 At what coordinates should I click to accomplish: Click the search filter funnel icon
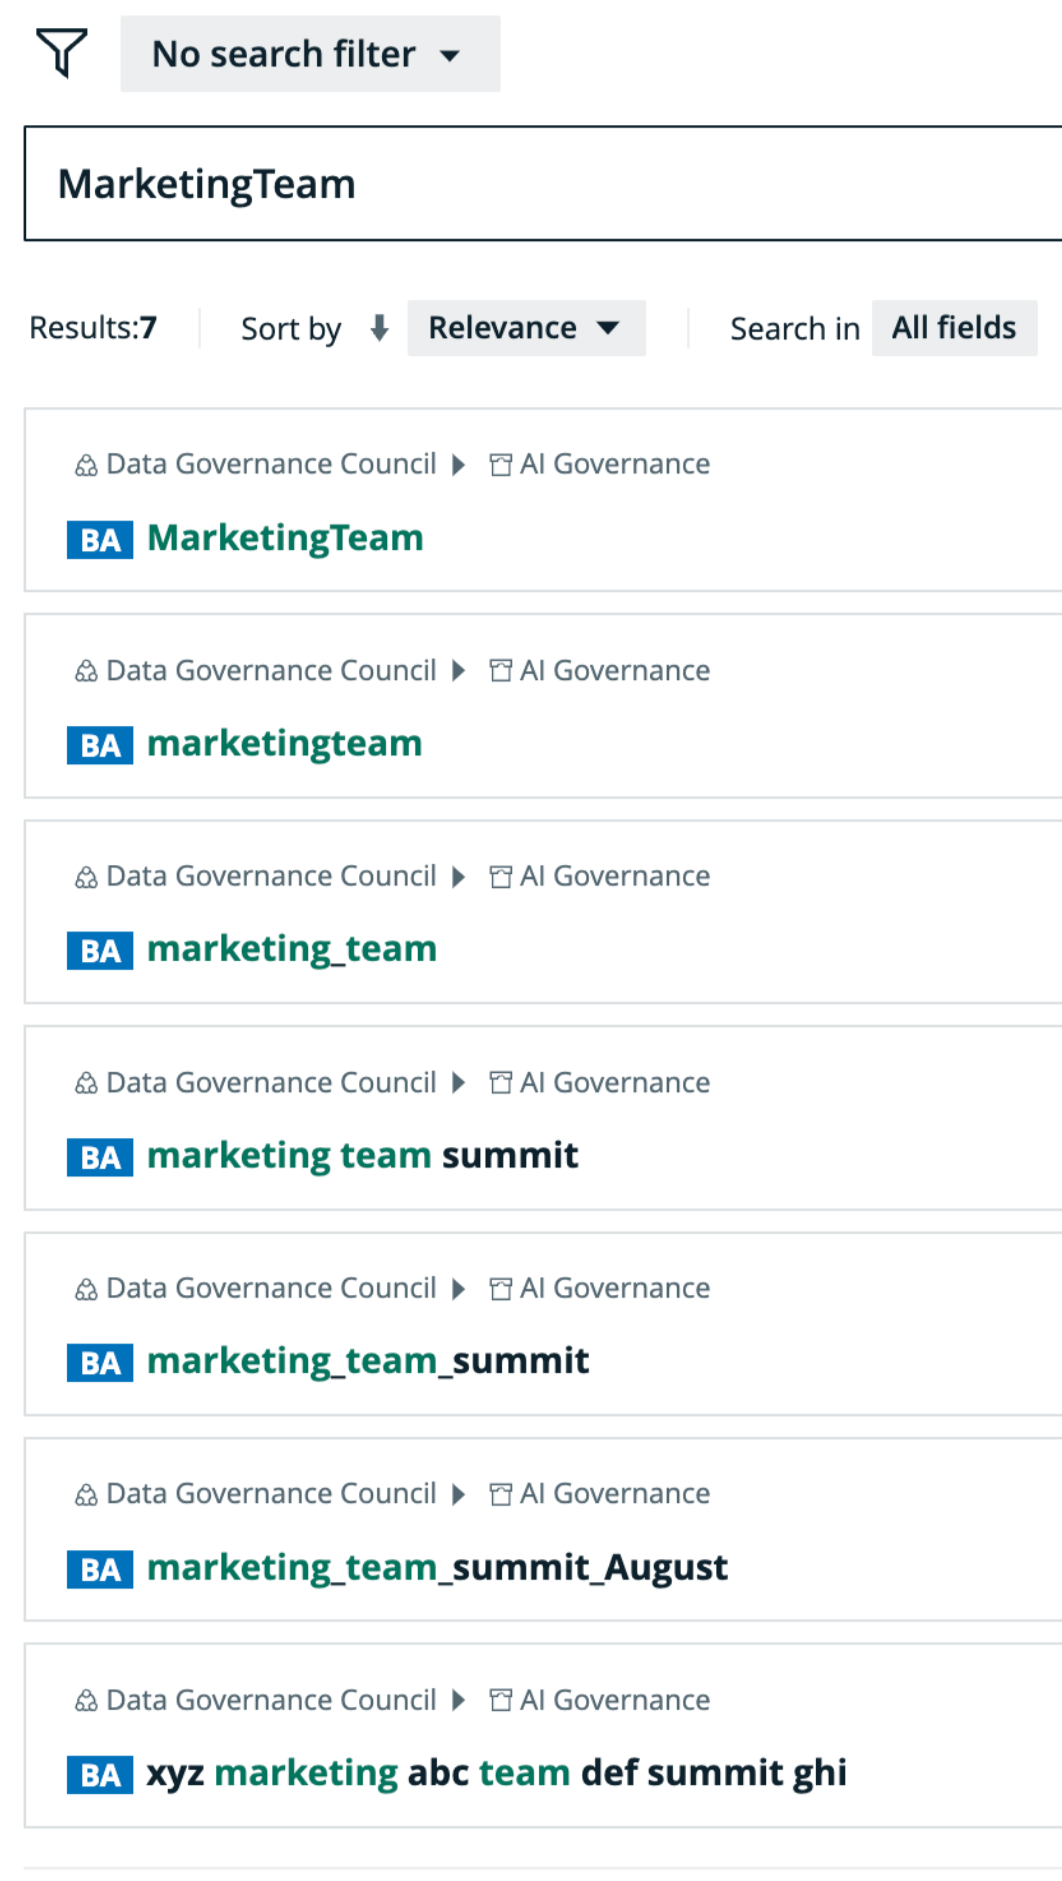coord(60,52)
